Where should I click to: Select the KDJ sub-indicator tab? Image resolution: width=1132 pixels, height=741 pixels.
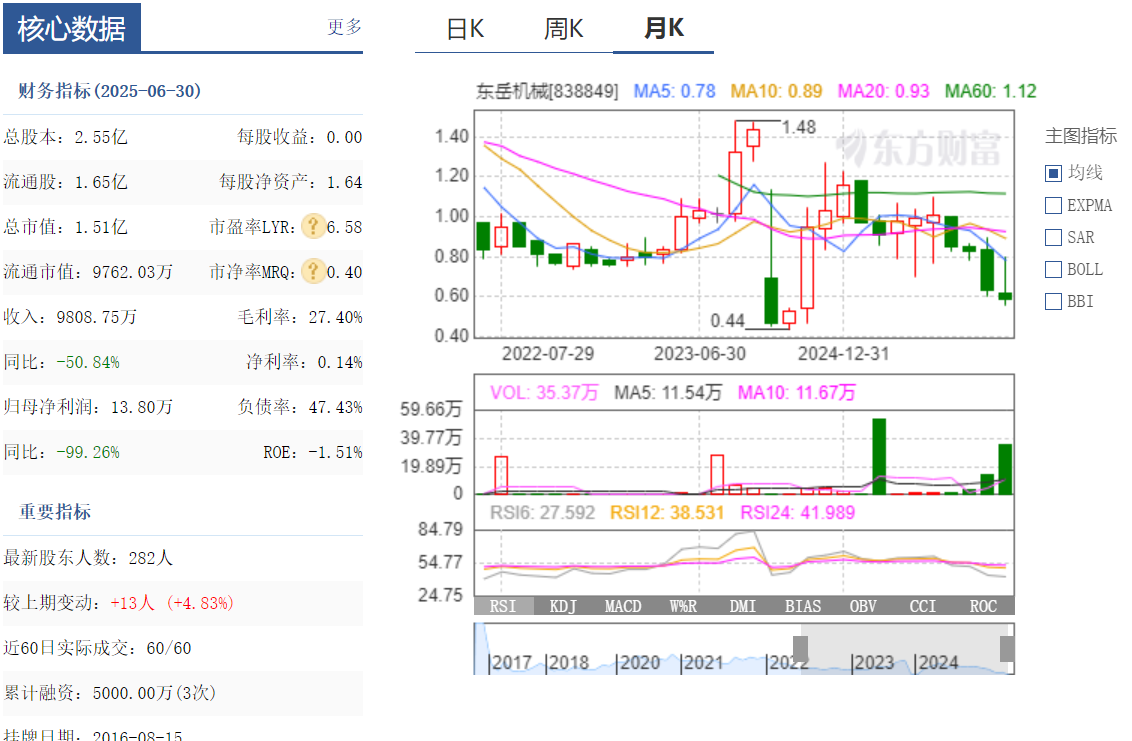(x=563, y=606)
